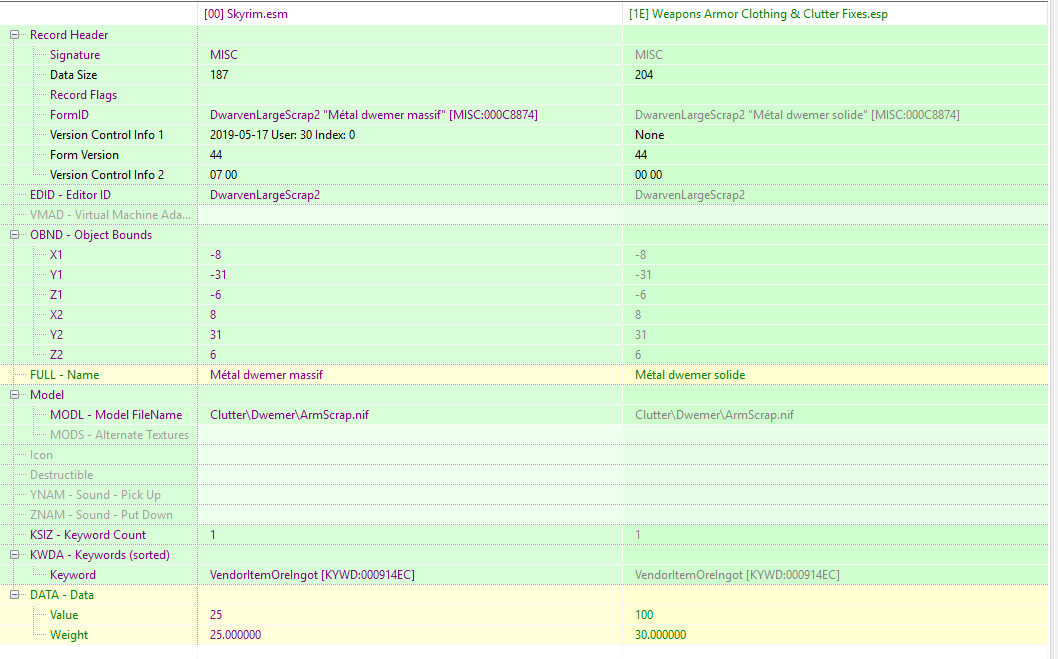Image resolution: width=1058 pixels, height=659 pixels.
Task: Select the Icon row
Action: pos(41,455)
